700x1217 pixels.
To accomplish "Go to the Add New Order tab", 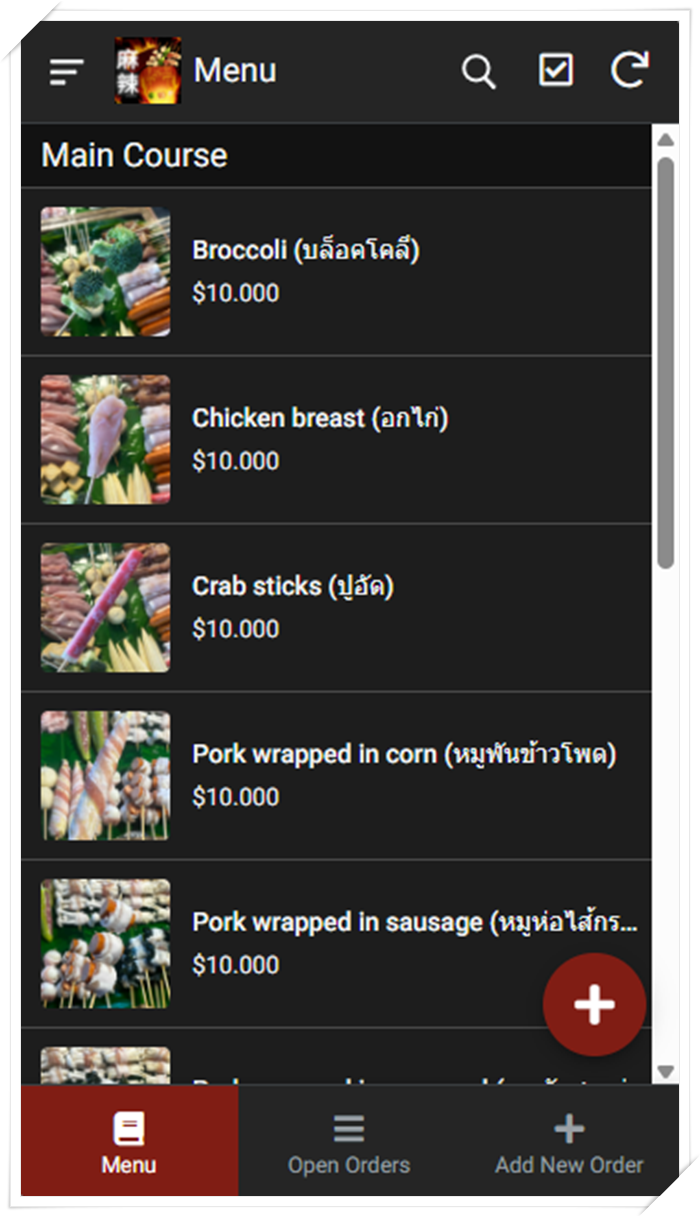I will (x=569, y=1141).
